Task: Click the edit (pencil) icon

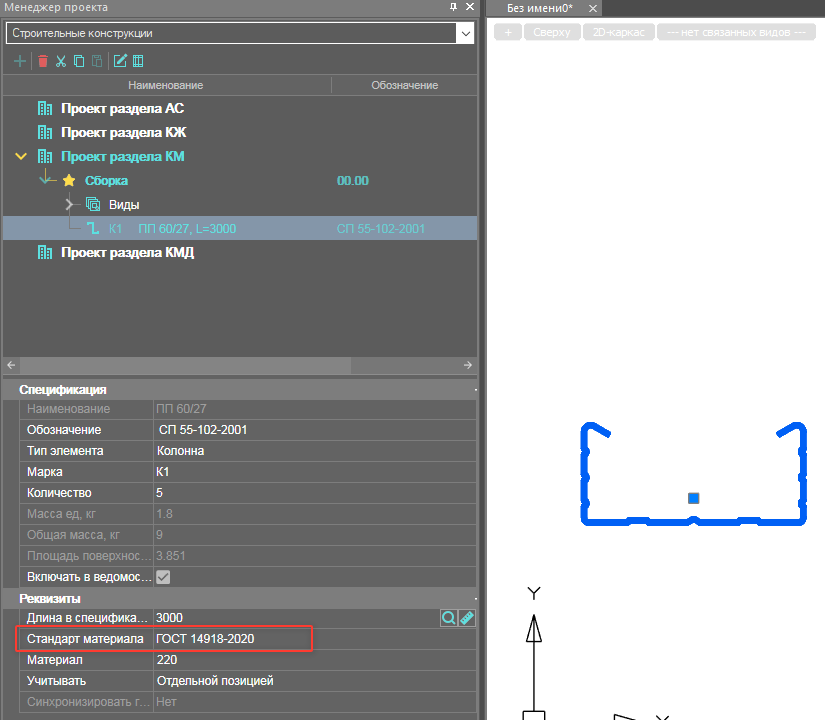Action: [120, 61]
